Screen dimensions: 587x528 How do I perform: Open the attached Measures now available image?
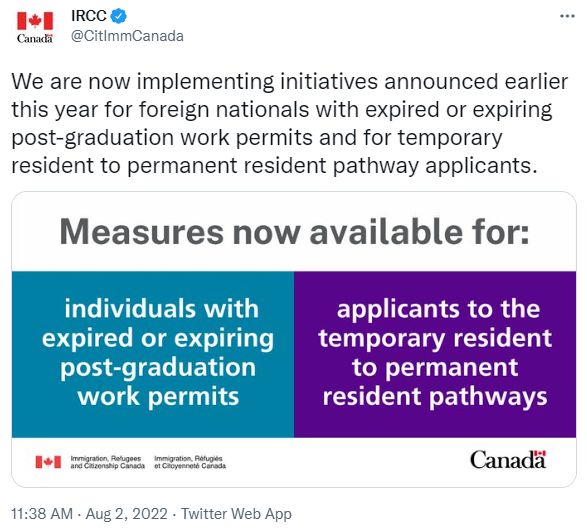pos(294,339)
